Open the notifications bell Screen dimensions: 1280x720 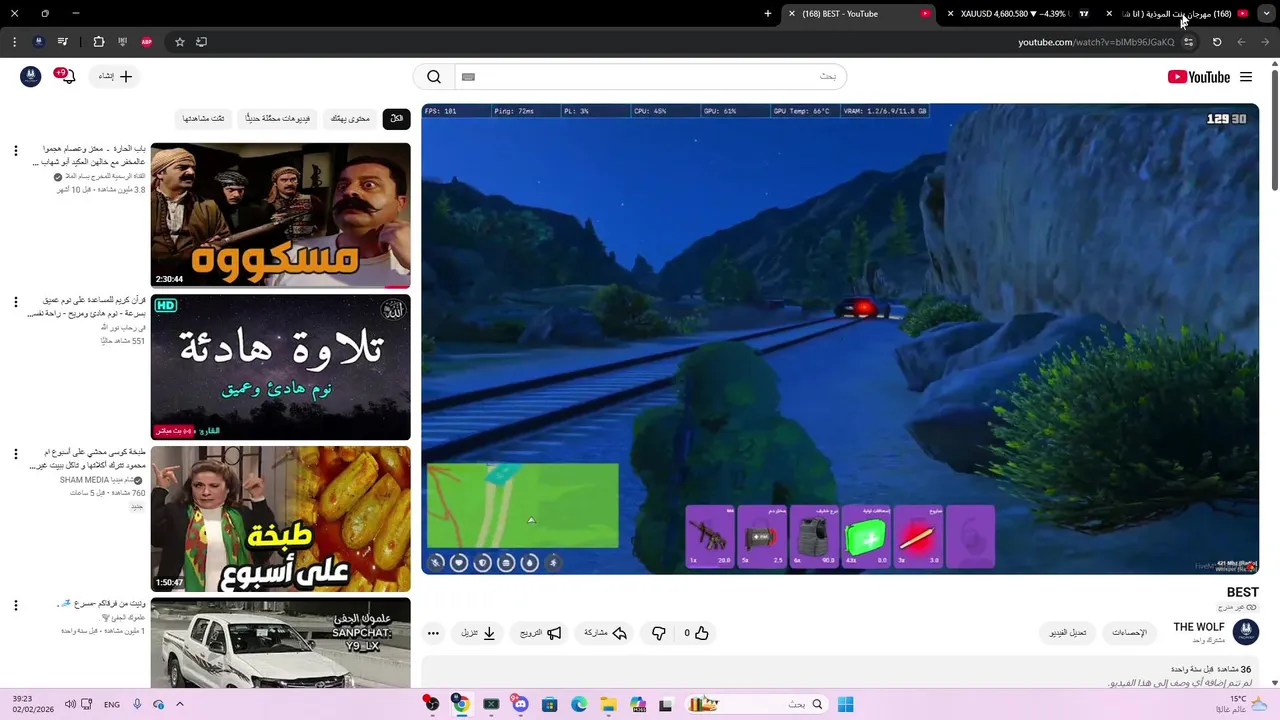click(x=67, y=76)
